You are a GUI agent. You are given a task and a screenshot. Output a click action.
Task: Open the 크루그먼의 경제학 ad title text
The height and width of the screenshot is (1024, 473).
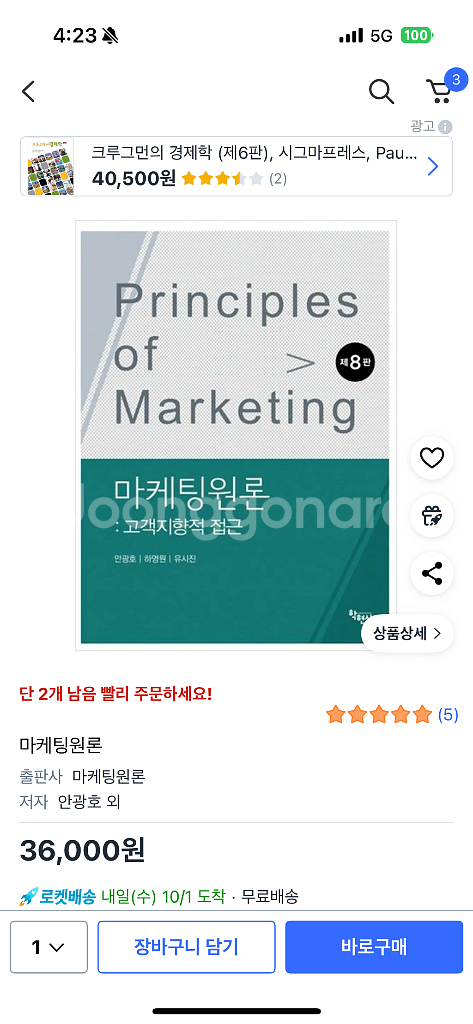click(254, 155)
